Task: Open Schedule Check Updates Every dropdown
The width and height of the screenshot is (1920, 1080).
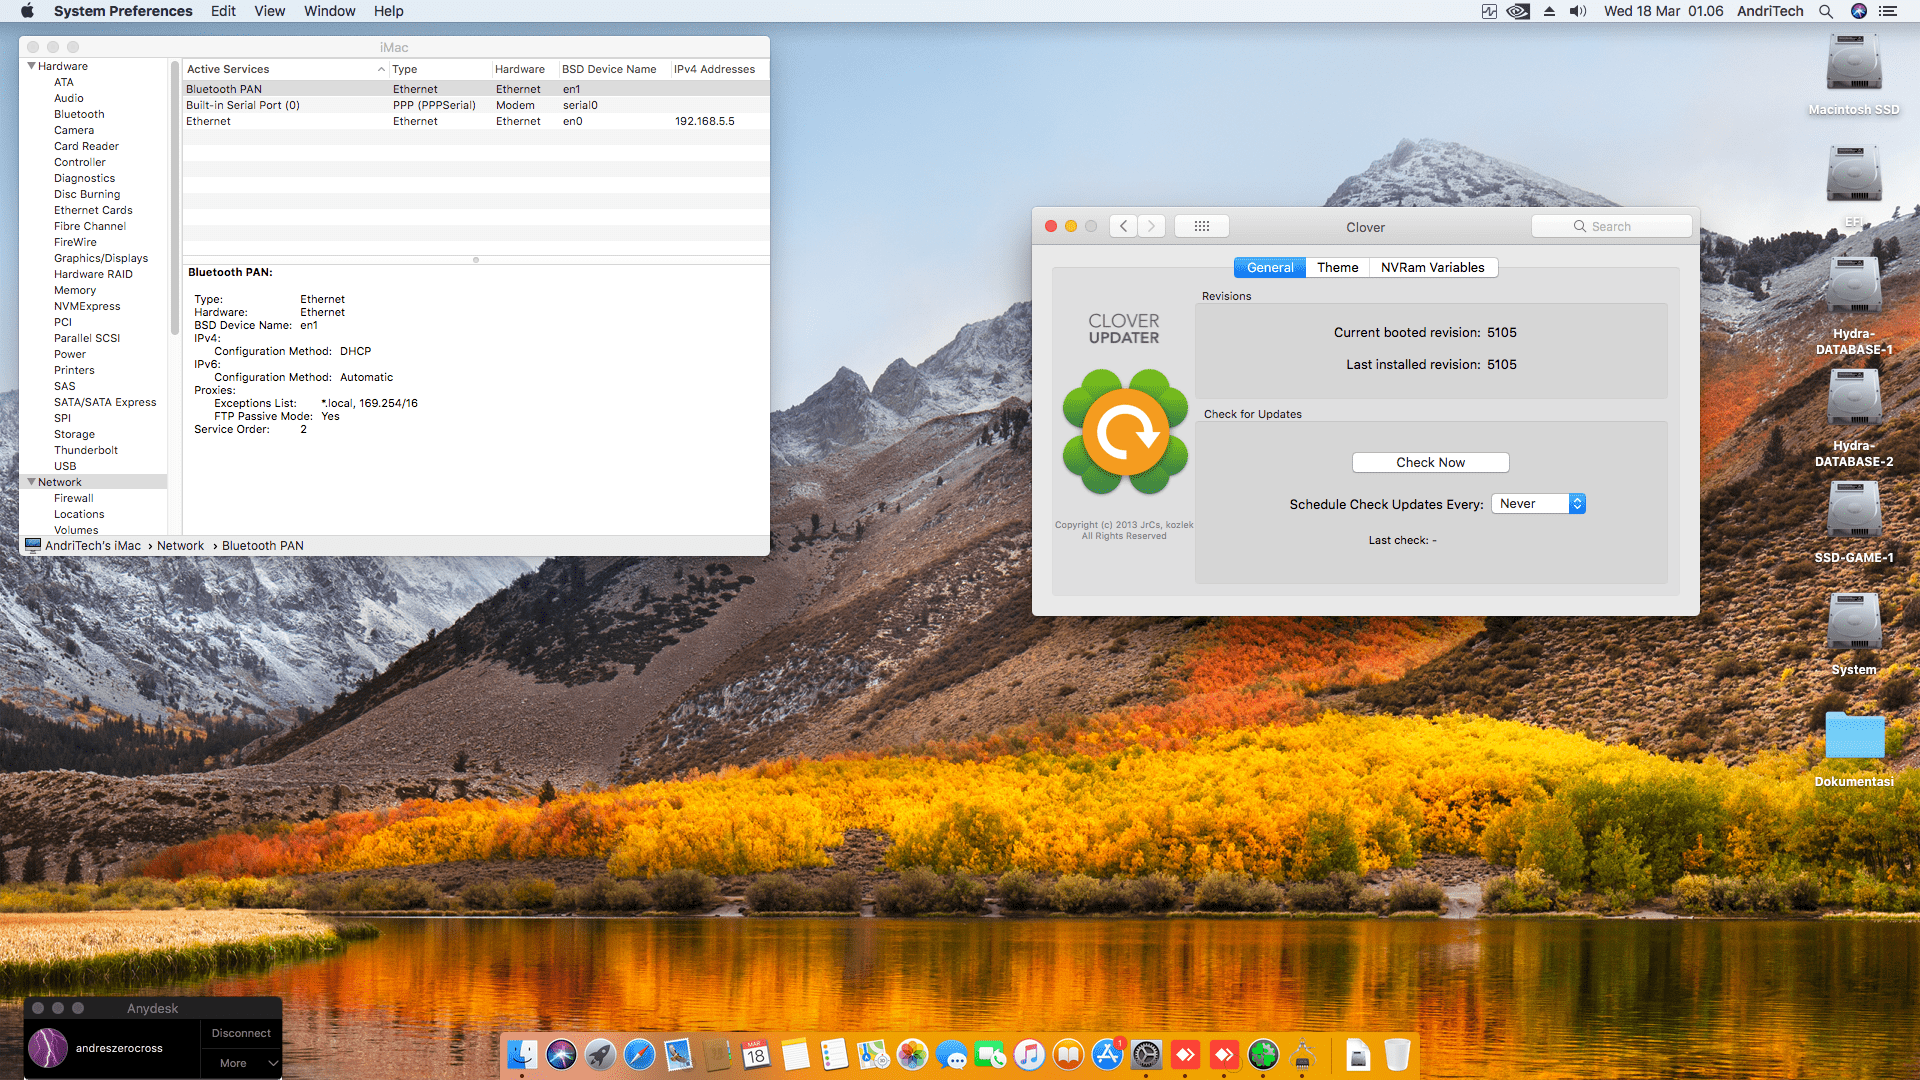Action: (x=1538, y=504)
